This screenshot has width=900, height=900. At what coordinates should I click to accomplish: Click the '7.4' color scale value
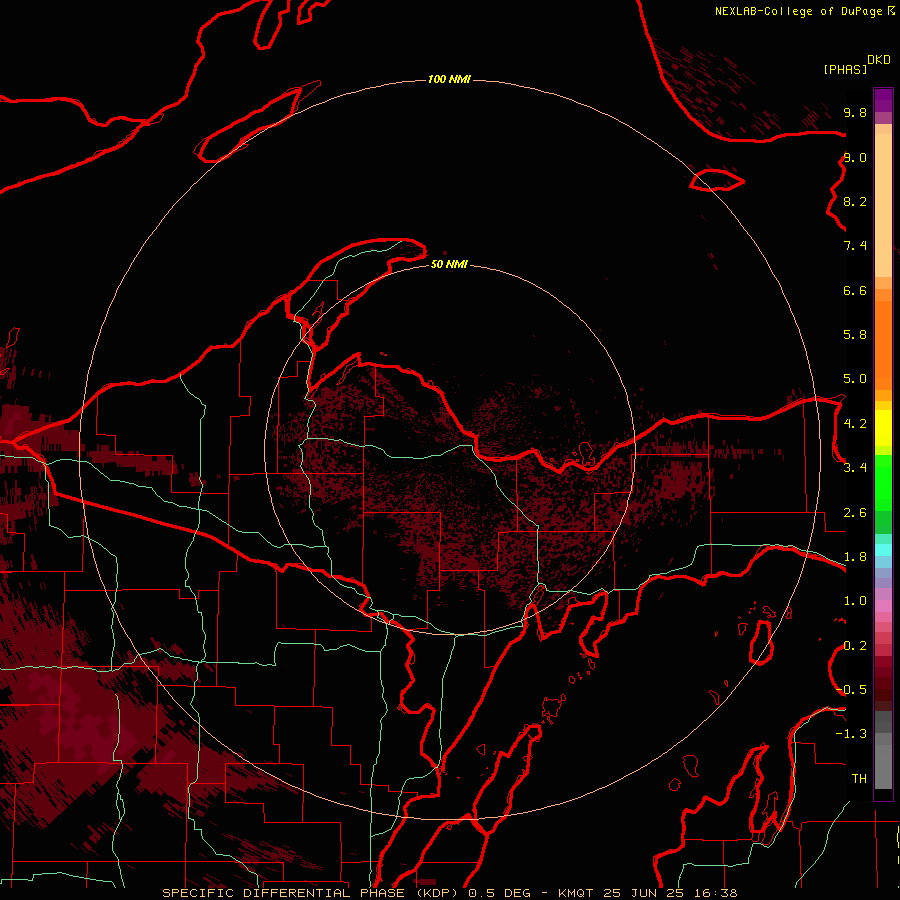855,246
